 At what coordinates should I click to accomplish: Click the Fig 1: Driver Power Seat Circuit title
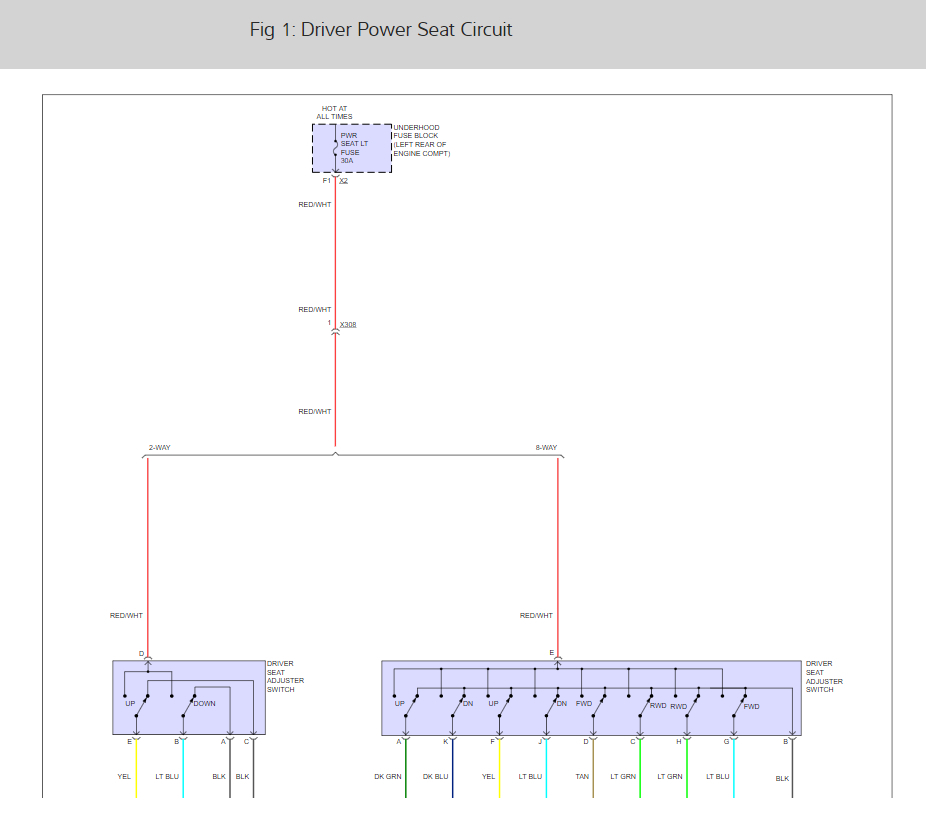(x=381, y=30)
